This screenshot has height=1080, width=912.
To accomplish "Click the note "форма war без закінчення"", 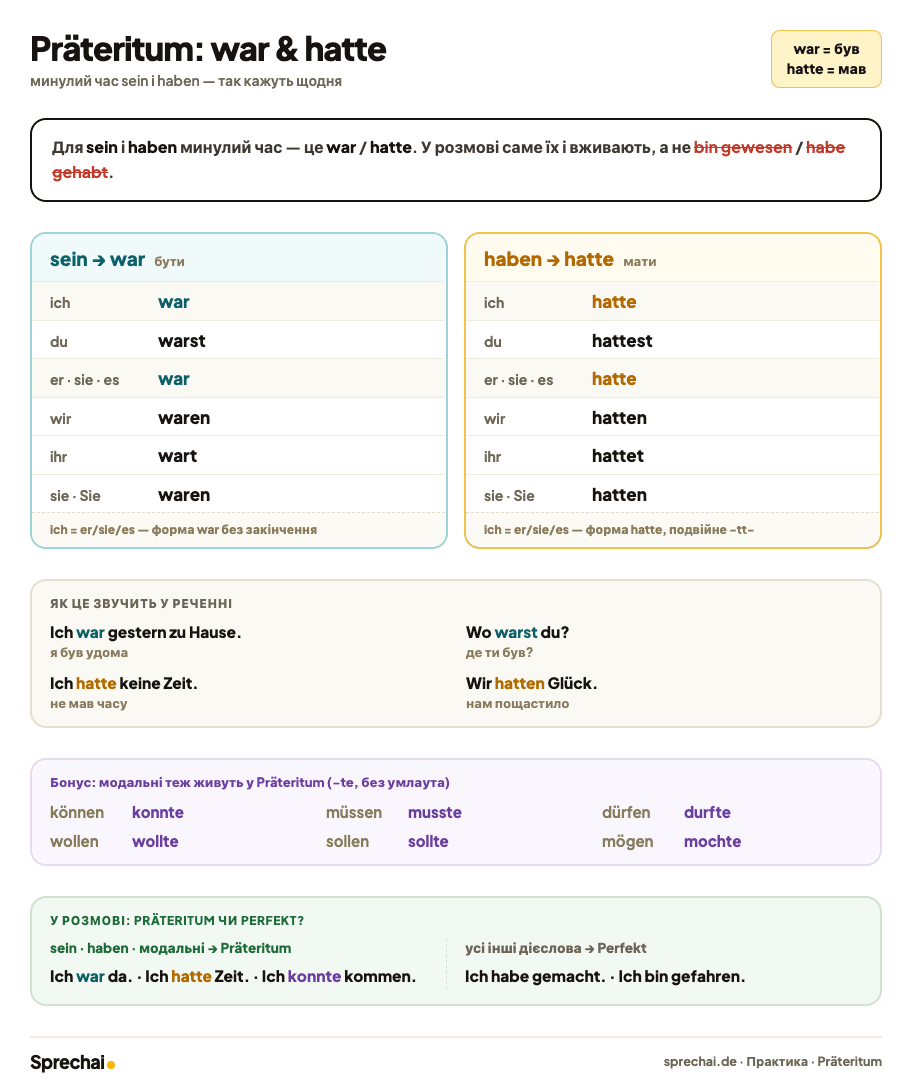I will tap(234, 530).
